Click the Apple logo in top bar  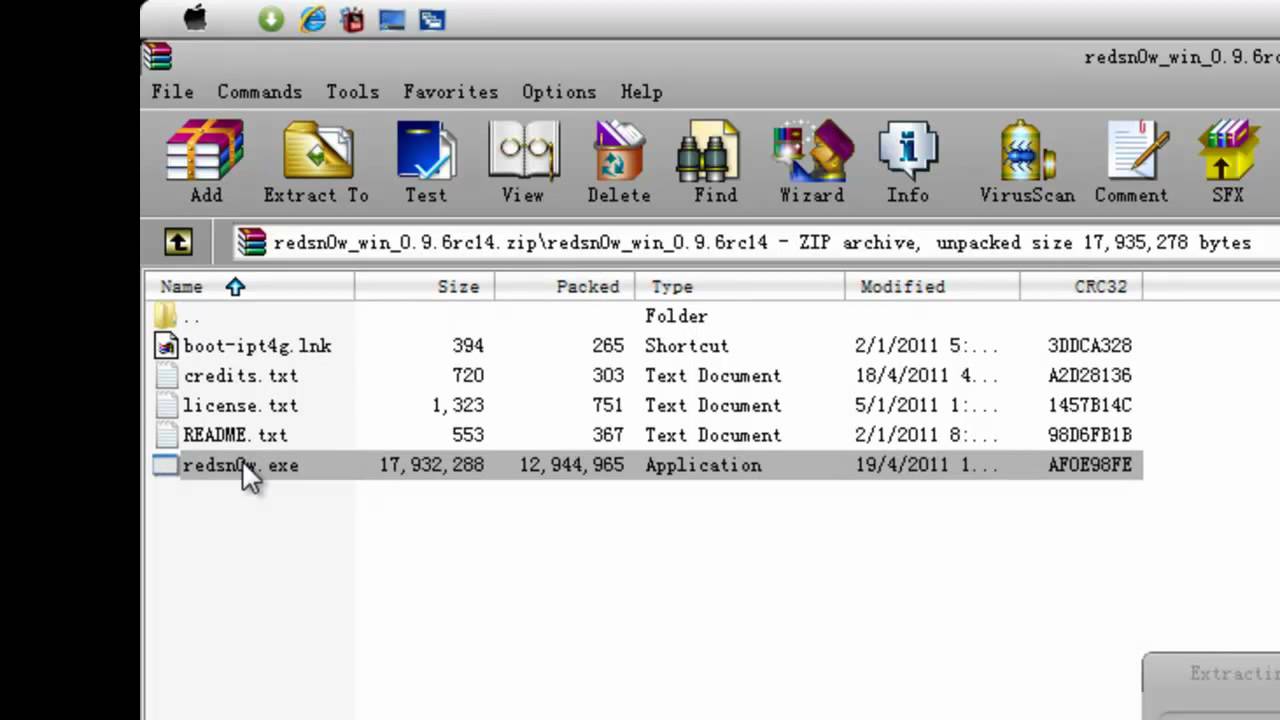pyautogui.click(x=195, y=19)
